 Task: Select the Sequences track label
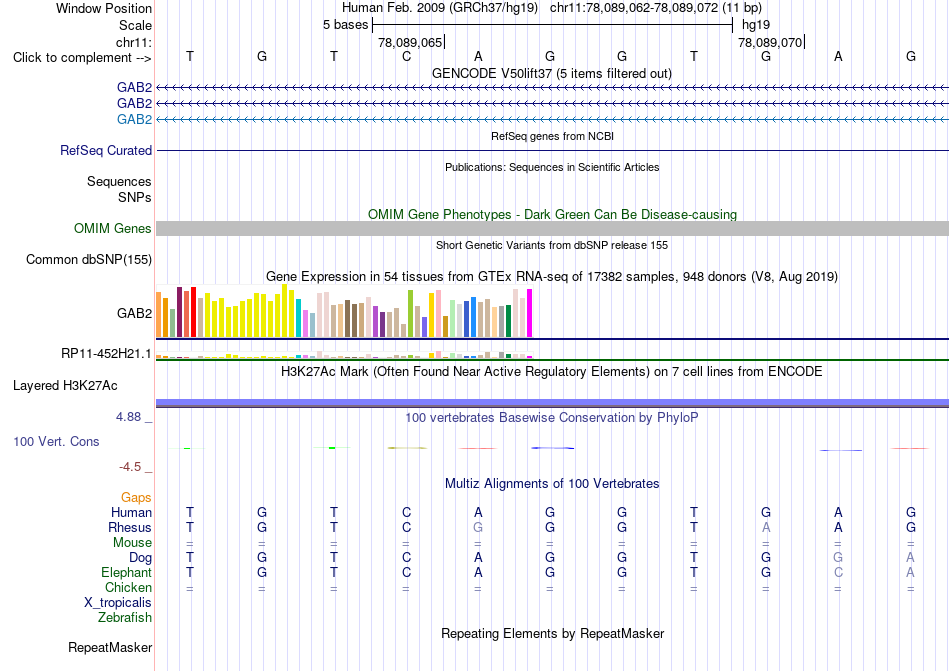pyautogui.click(x=119, y=182)
